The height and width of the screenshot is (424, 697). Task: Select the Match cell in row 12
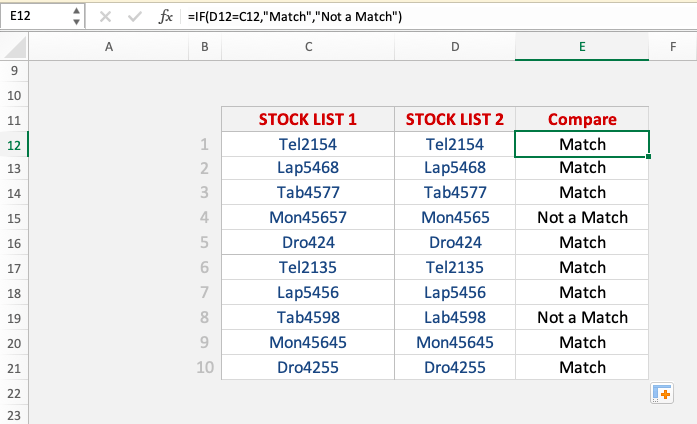(582, 144)
